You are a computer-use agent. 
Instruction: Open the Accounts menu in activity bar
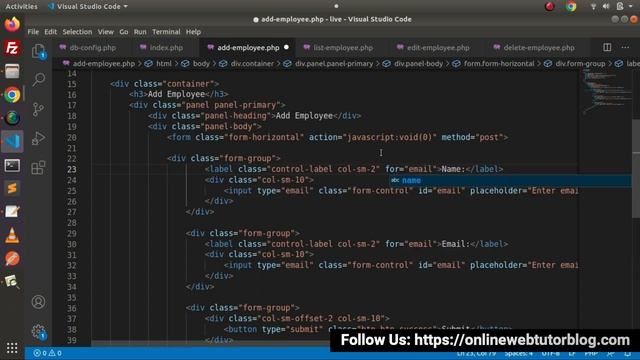[x=38, y=302]
